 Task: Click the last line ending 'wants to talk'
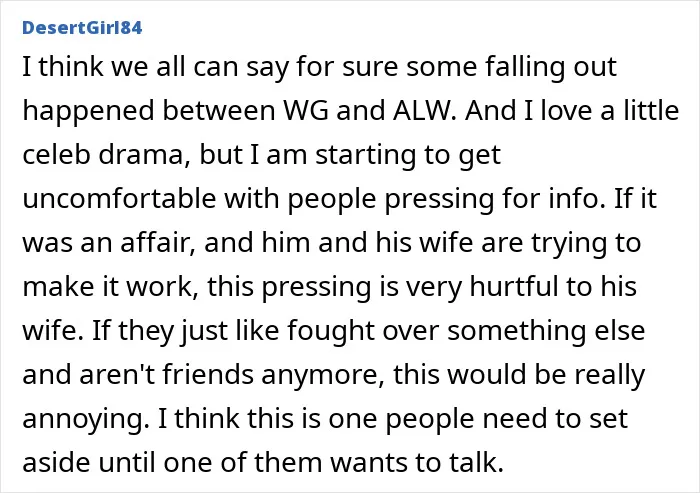[263, 463]
